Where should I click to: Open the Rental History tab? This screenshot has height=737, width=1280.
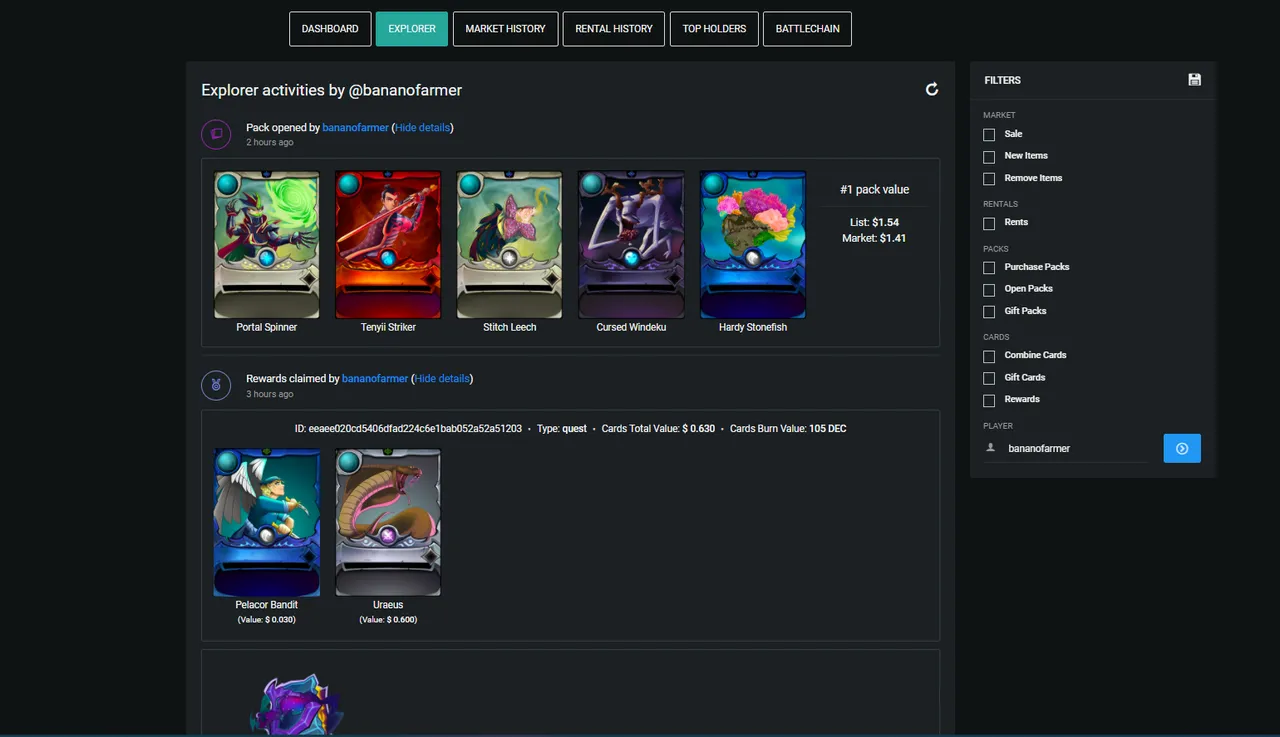(614, 29)
